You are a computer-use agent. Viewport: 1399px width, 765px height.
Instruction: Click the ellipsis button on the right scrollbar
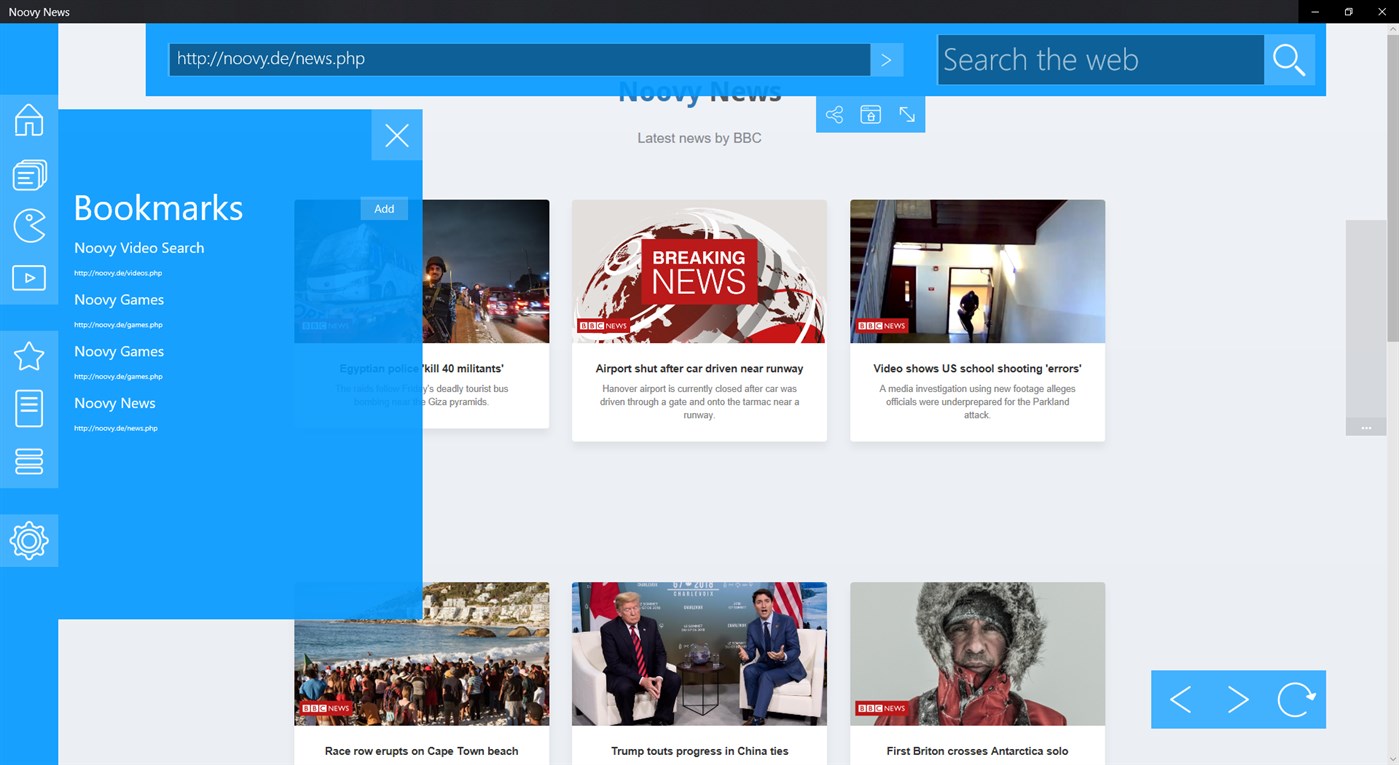pyautogui.click(x=1366, y=427)
